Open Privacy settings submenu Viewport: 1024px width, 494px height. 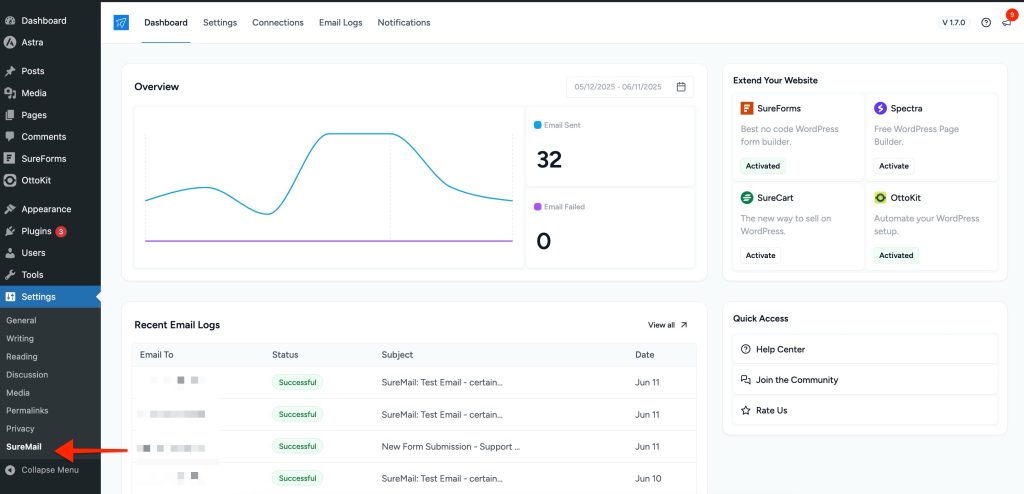[x=20, y=429]
